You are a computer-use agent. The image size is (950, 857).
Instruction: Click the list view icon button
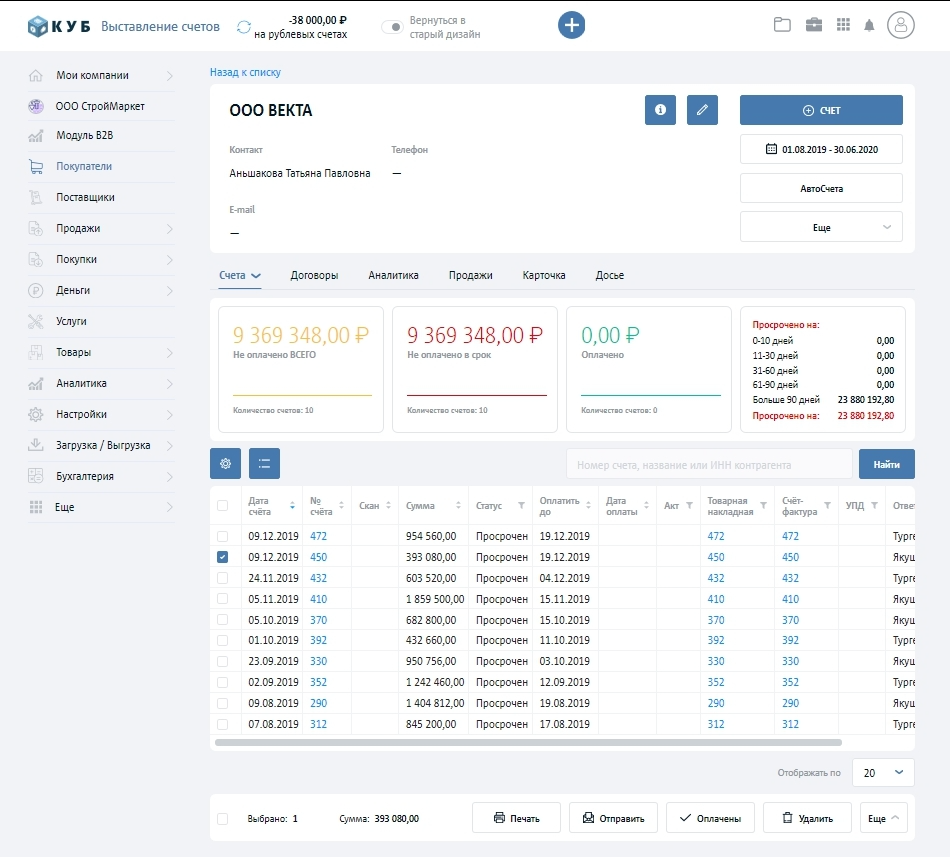tap(264, 463)
